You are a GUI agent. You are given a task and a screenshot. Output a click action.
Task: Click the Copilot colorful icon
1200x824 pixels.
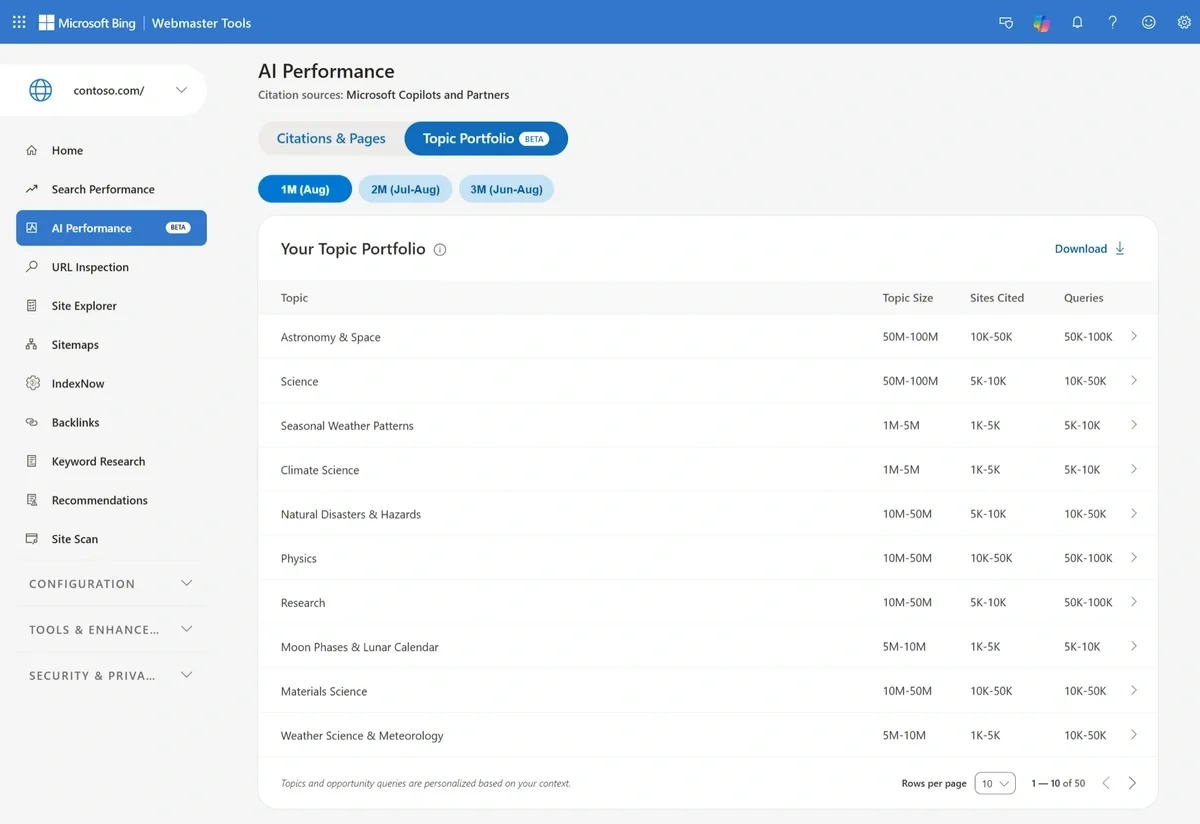1042,23
